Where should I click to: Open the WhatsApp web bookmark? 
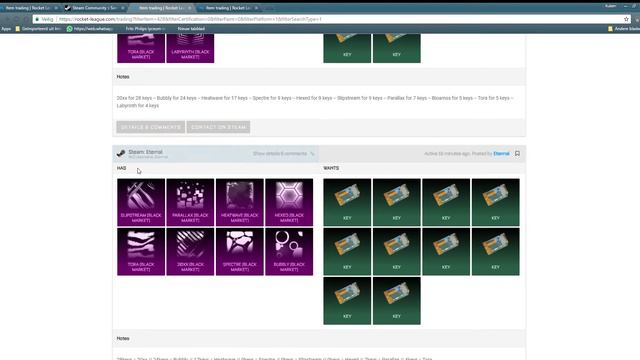90,29
